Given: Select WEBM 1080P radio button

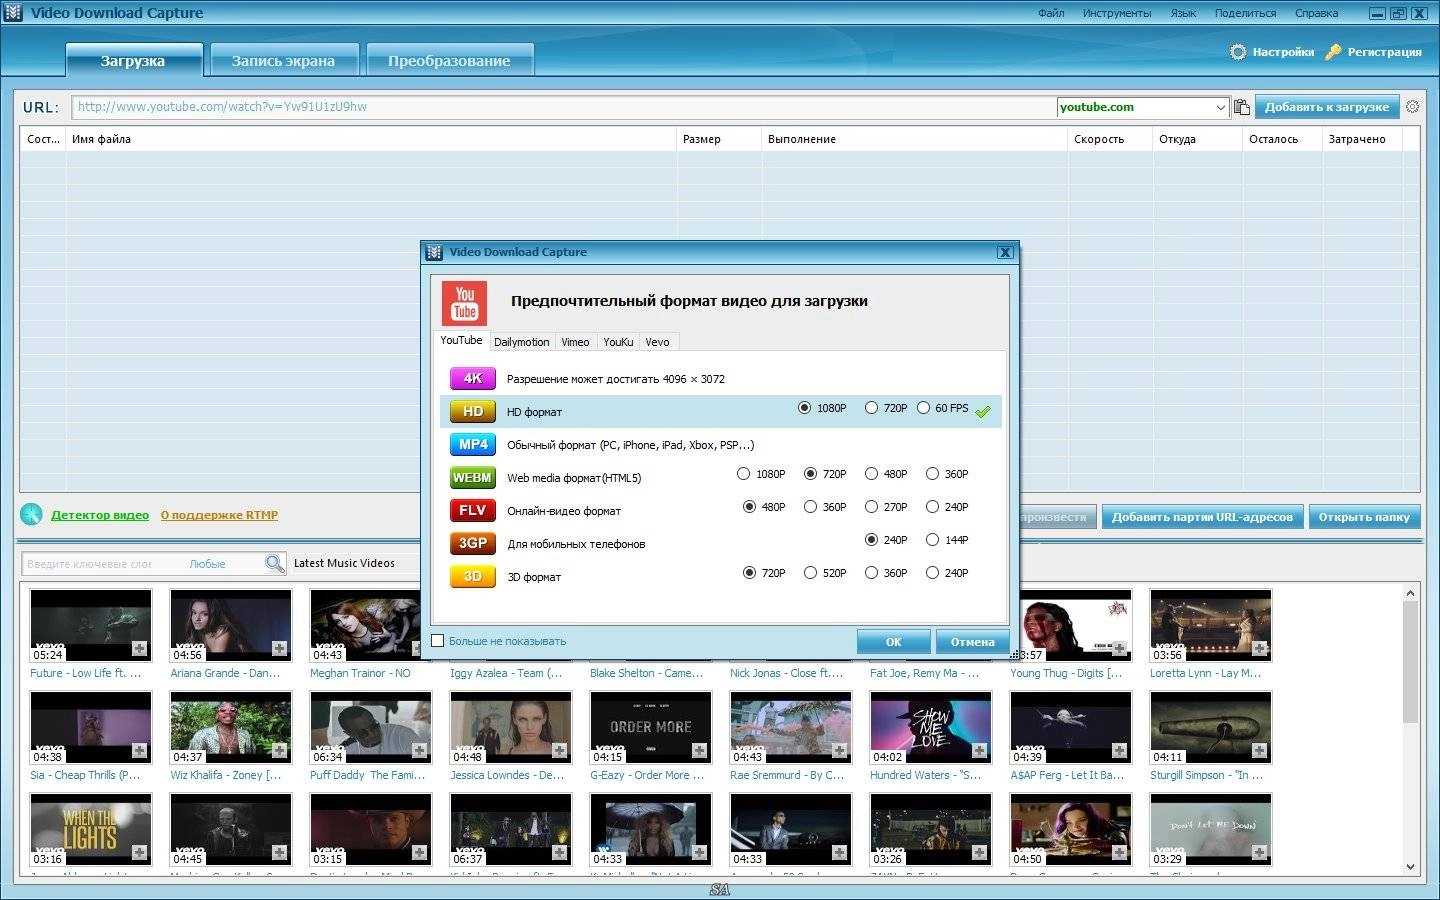Looking at the screenshot, I should pos(743,474).
